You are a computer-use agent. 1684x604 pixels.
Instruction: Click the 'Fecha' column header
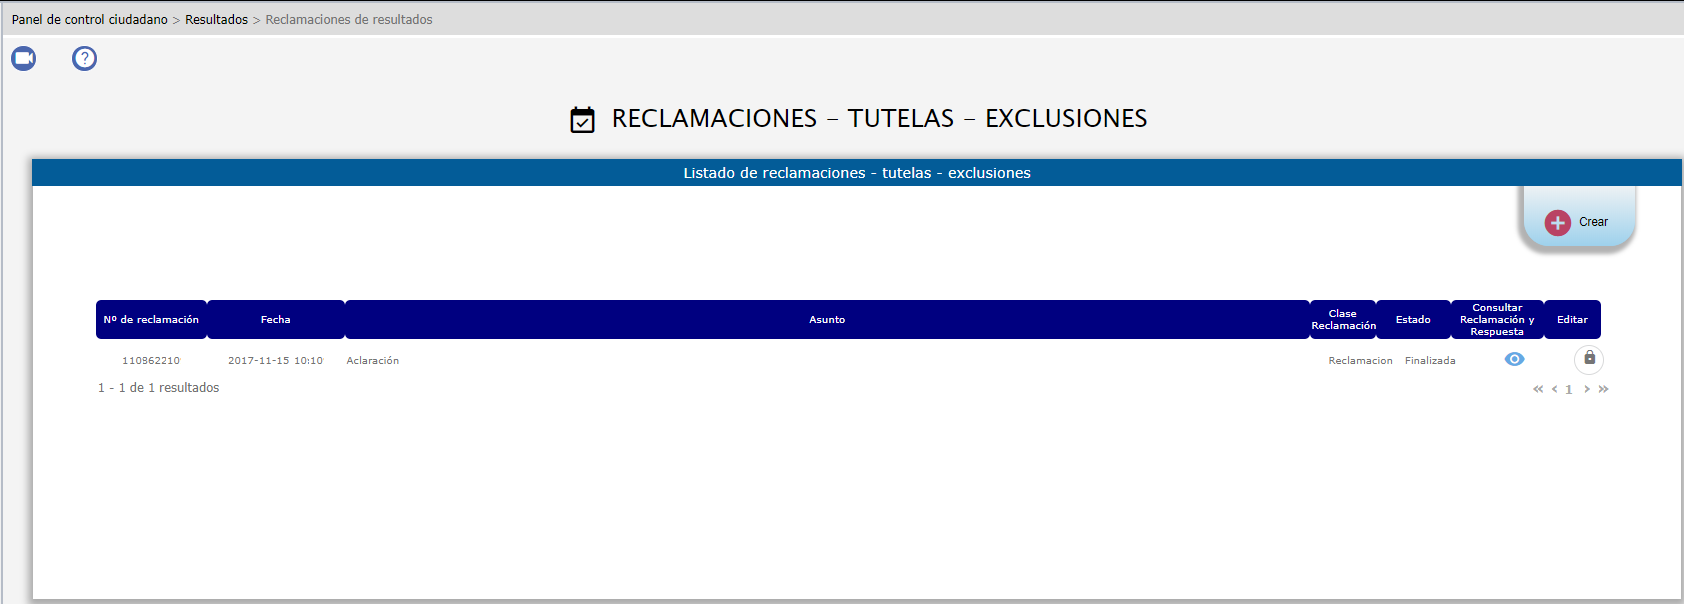coord(276,320)
